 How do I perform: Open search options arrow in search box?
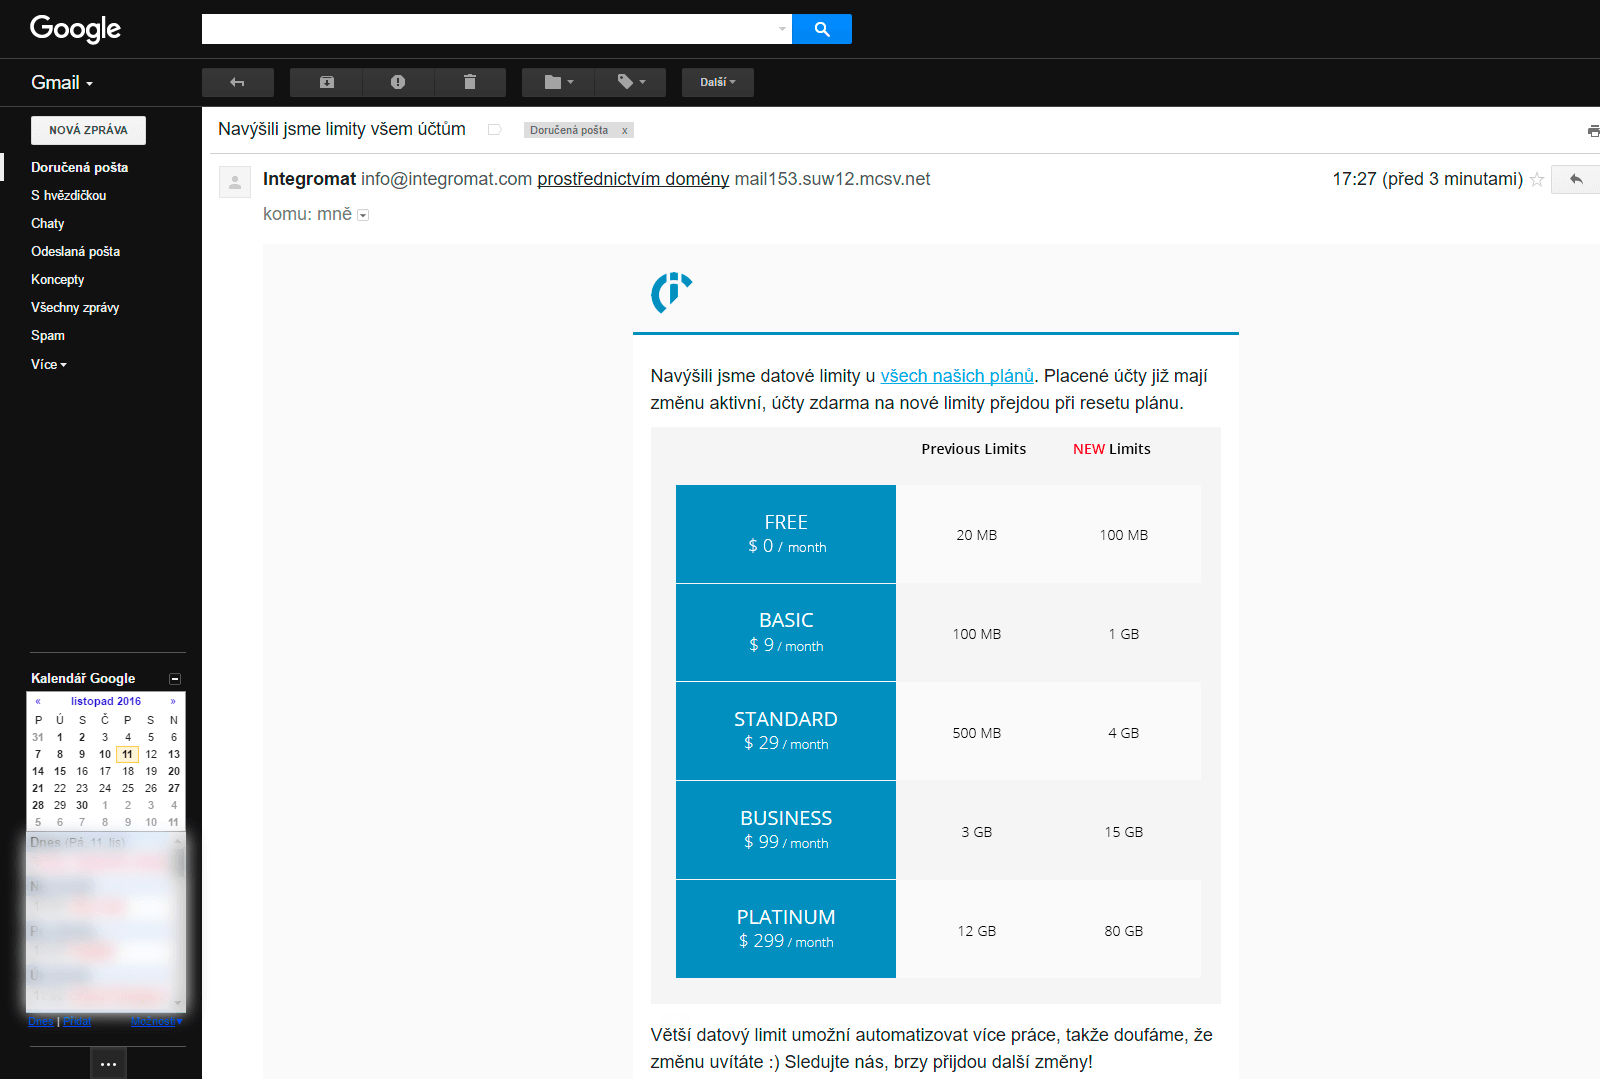click(x=782, y=29)
